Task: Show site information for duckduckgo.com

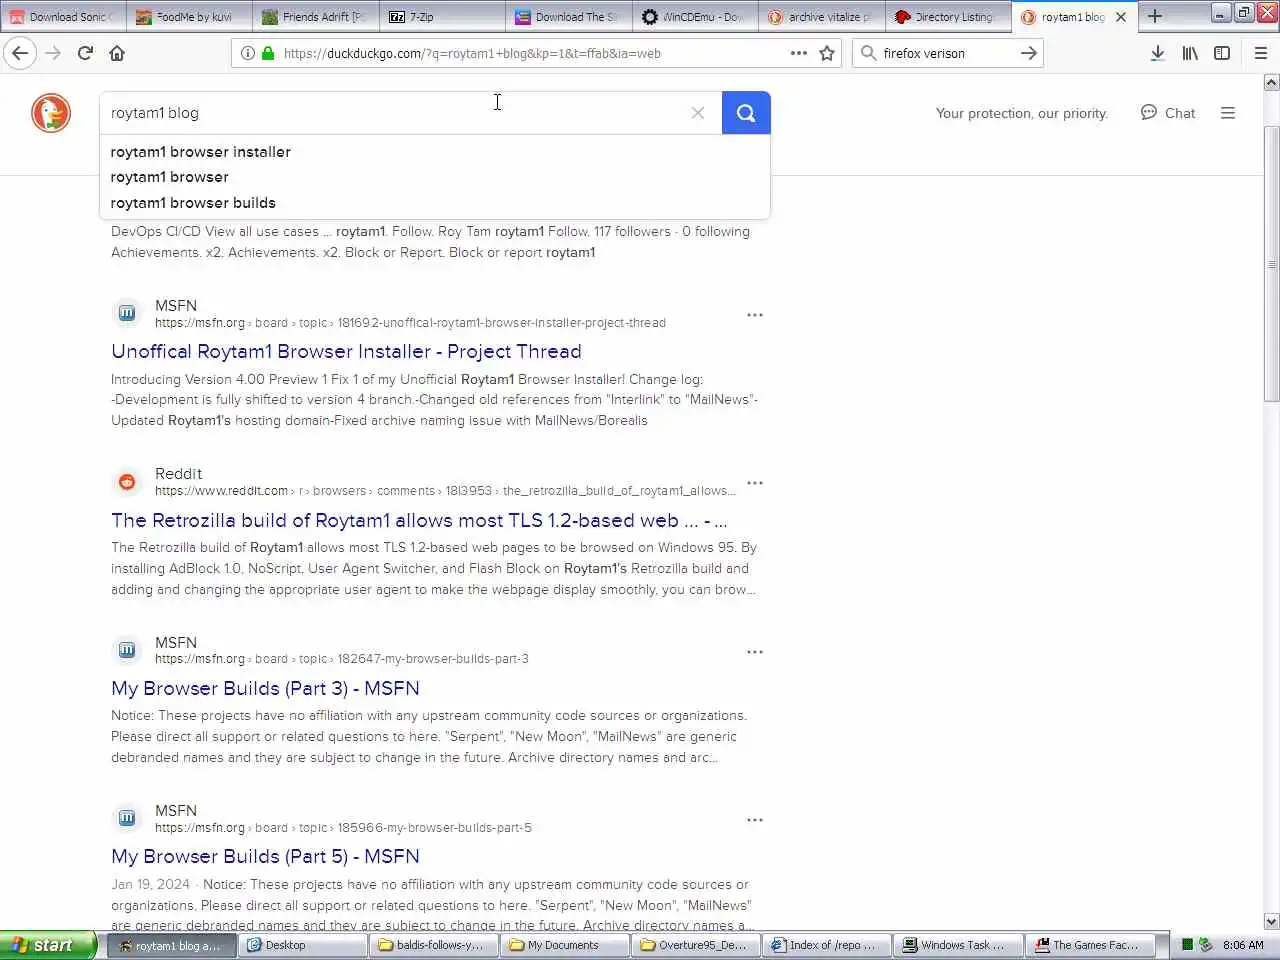Action: pos(247,53)
